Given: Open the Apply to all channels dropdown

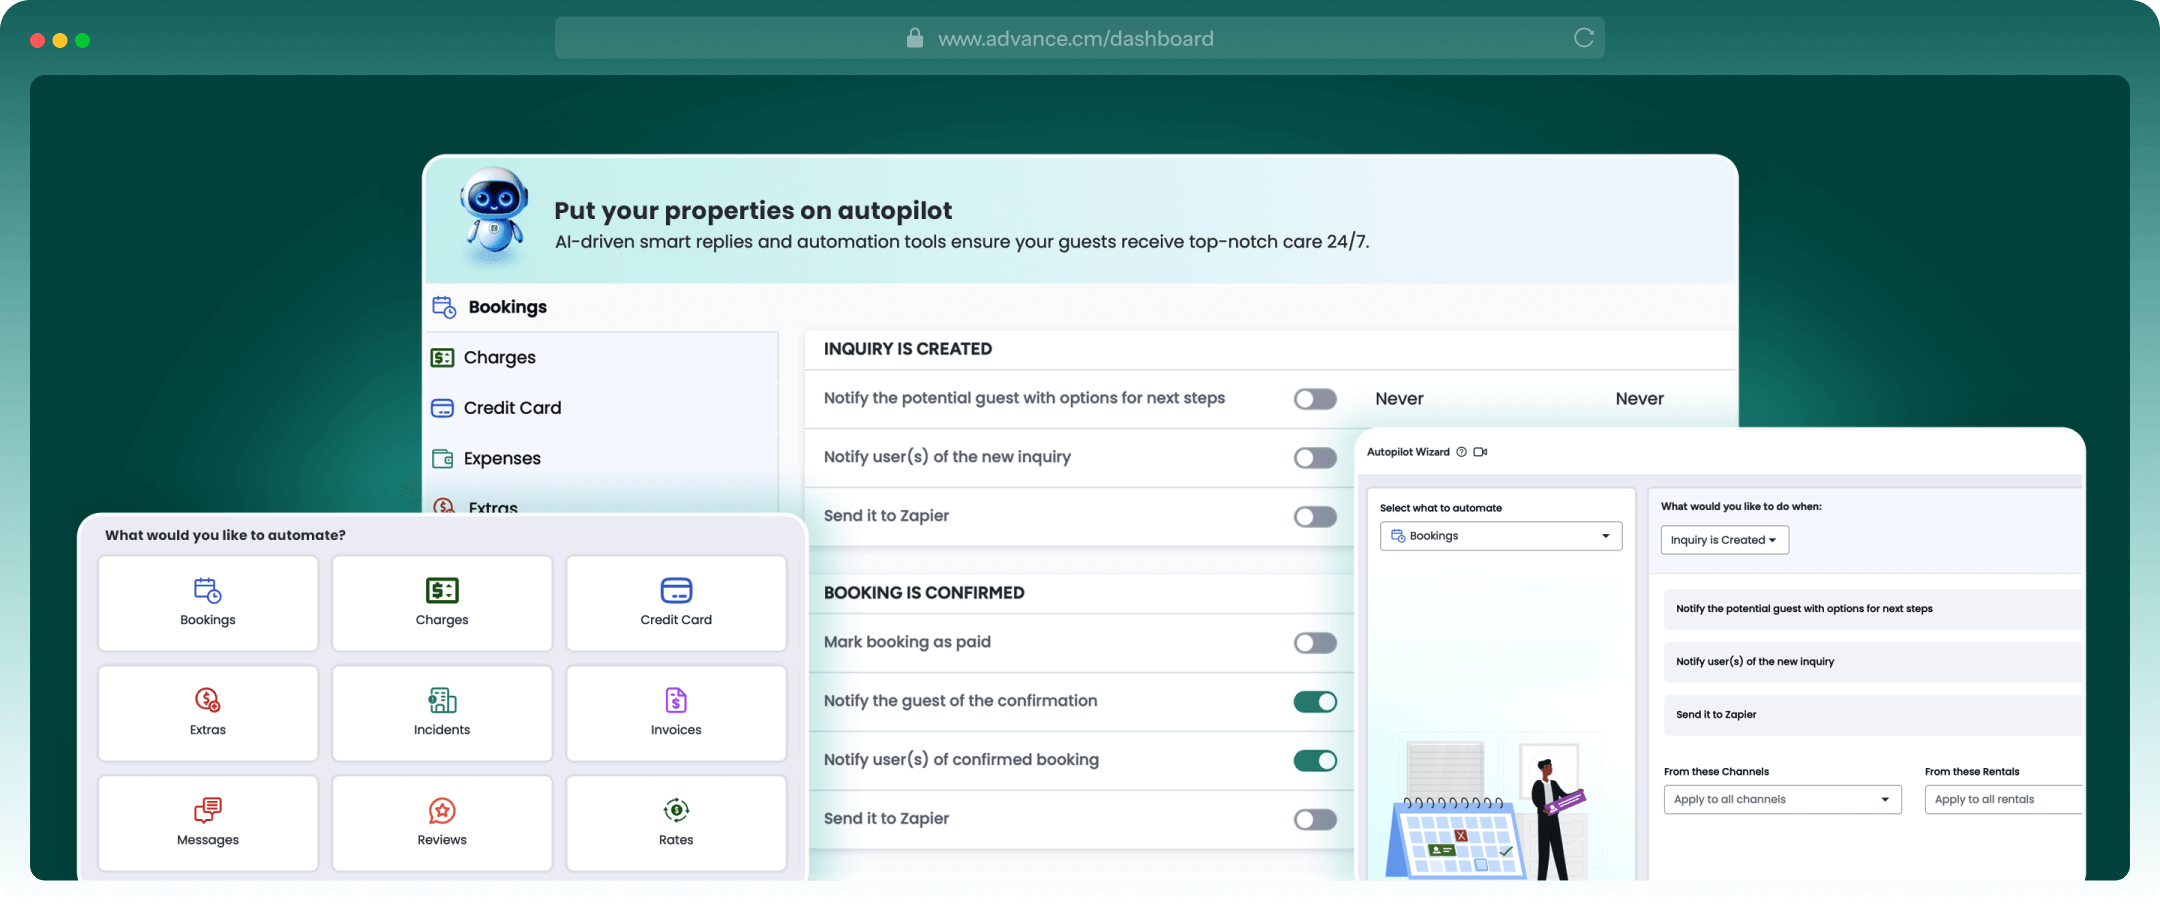Looking at the screenshot, I should (1782, 799).
